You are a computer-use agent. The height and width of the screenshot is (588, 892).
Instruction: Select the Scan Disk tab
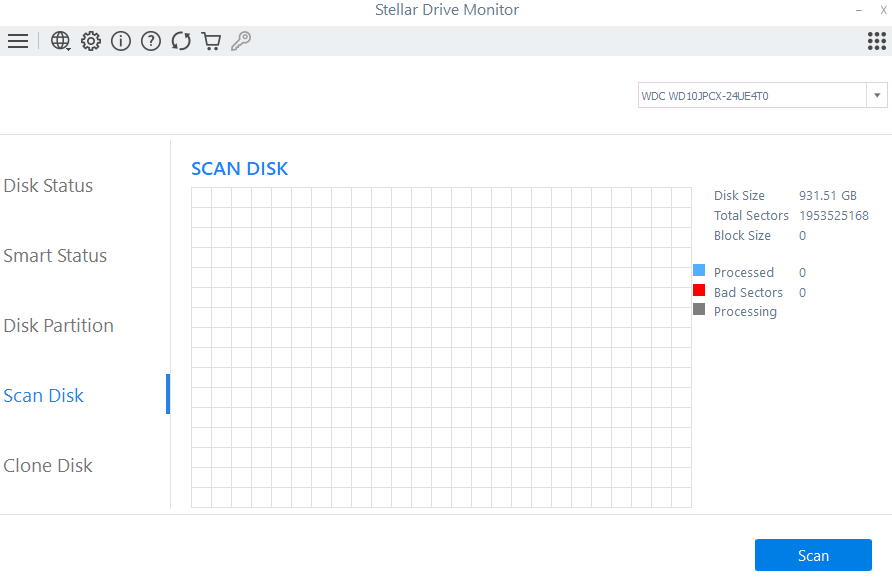click(44, 395)
